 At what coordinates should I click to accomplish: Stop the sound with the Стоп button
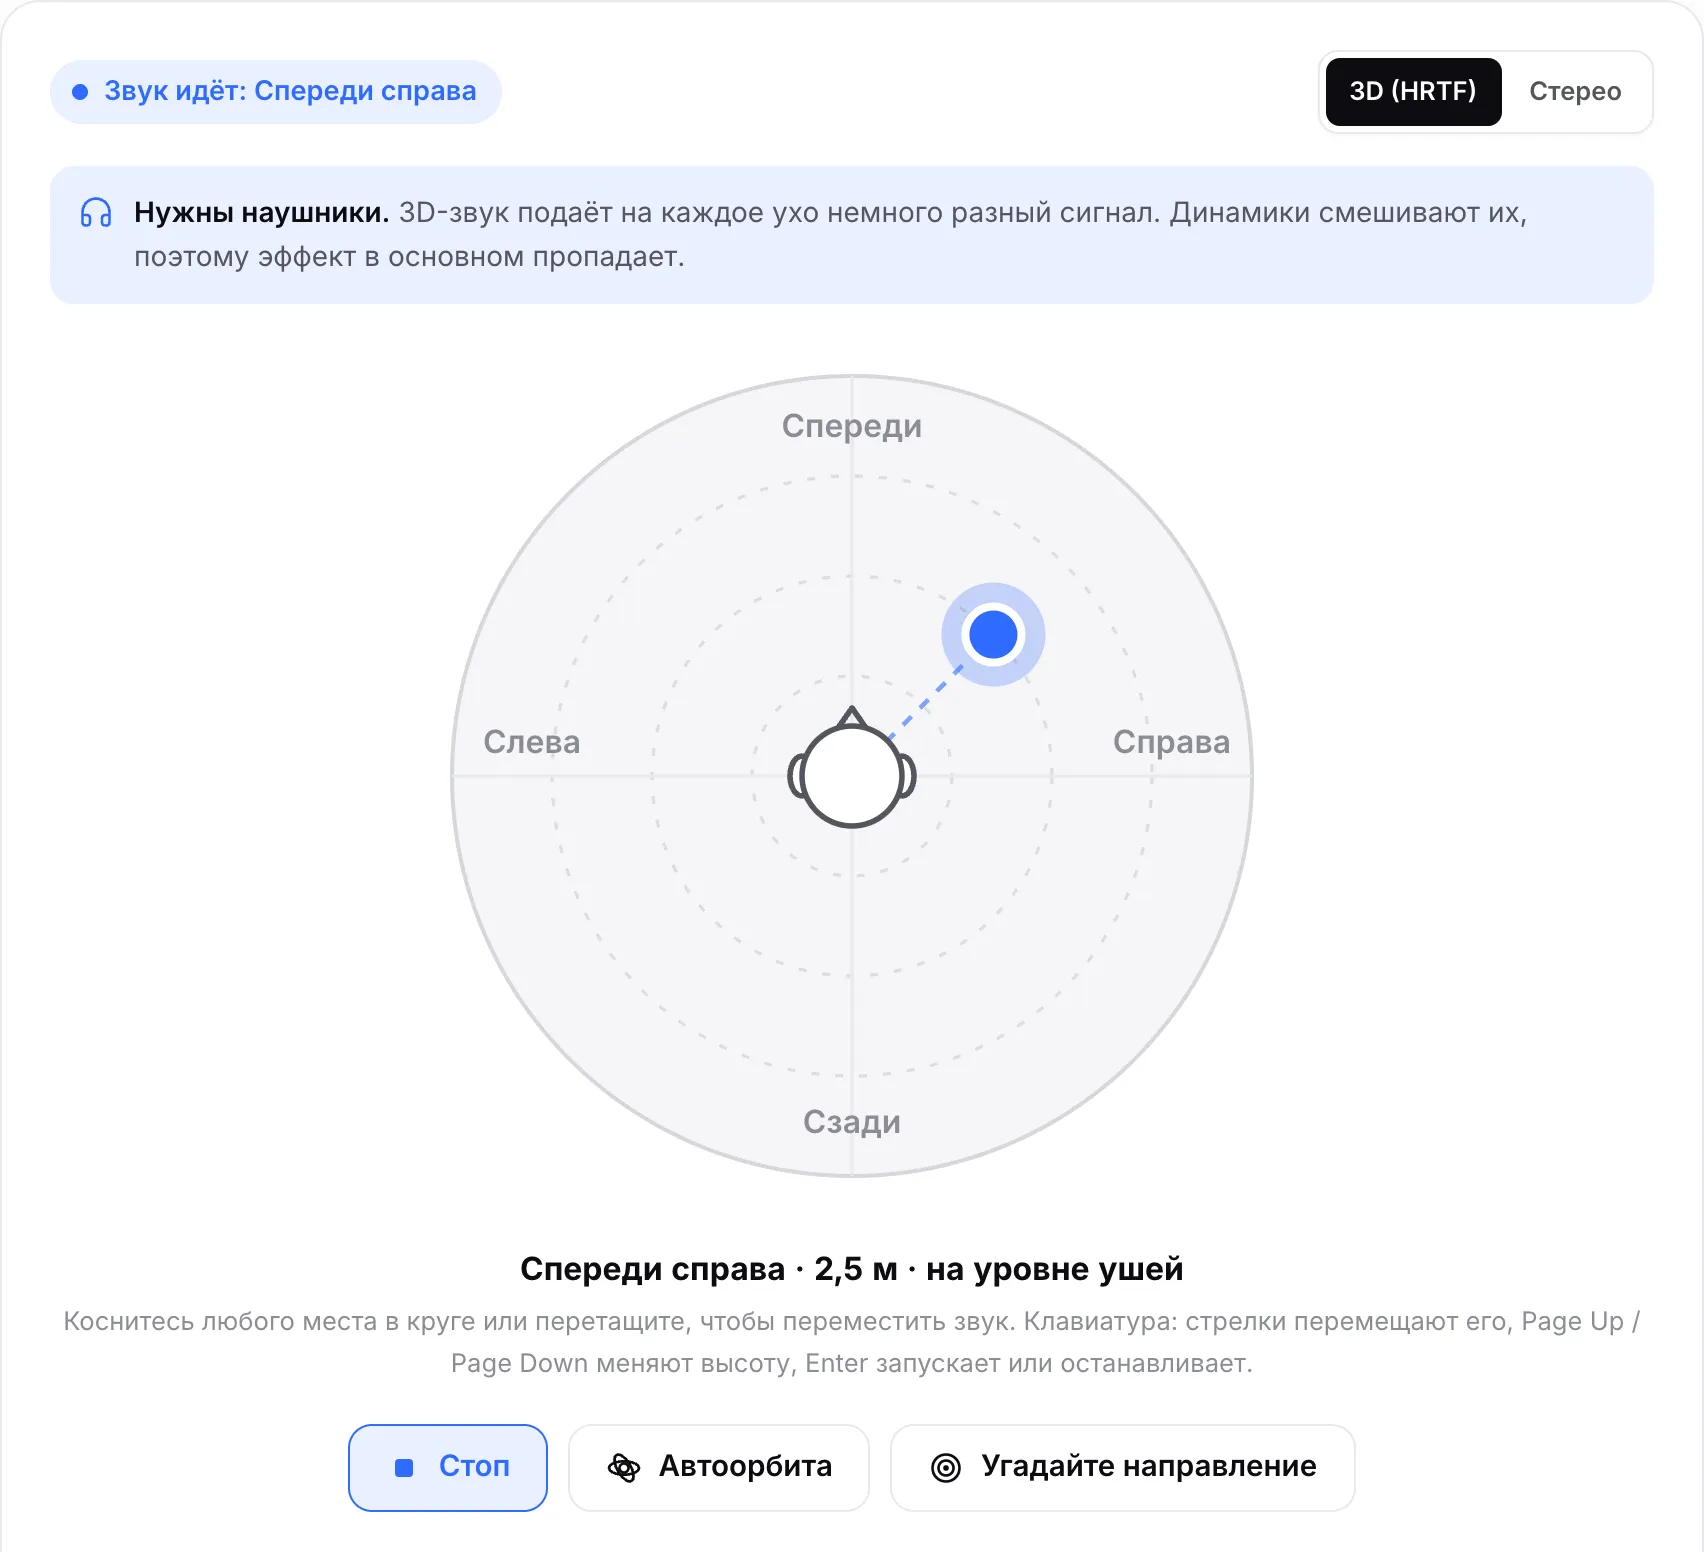click(448, 1467)
